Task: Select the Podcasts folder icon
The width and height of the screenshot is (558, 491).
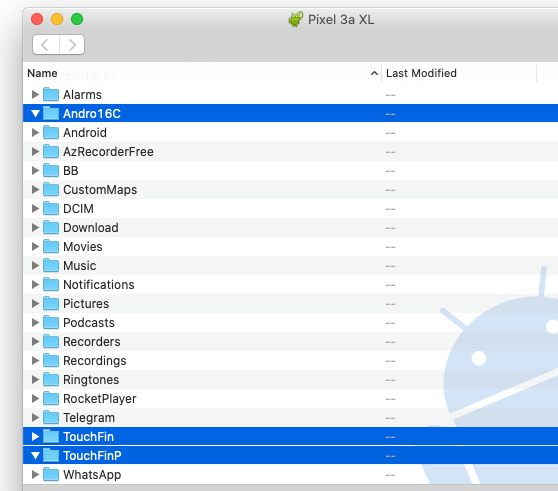Action: 51,322
